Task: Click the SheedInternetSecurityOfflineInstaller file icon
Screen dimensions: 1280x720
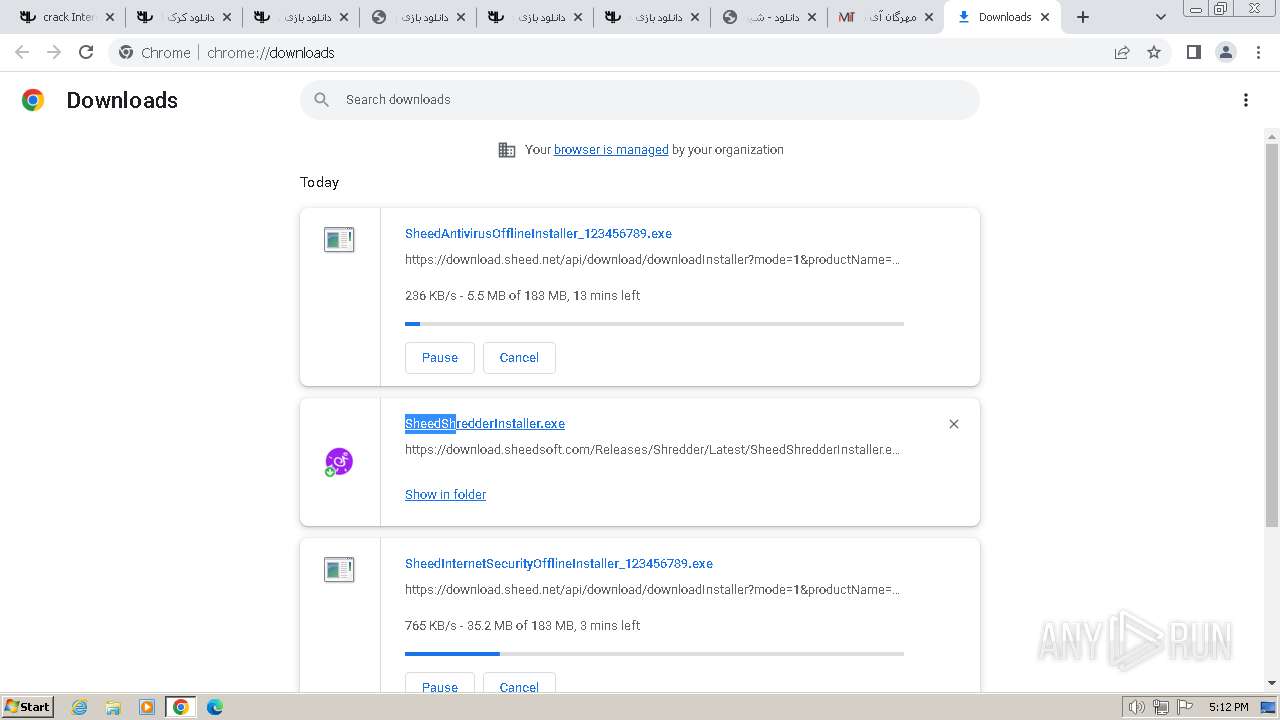Action: 339,570
